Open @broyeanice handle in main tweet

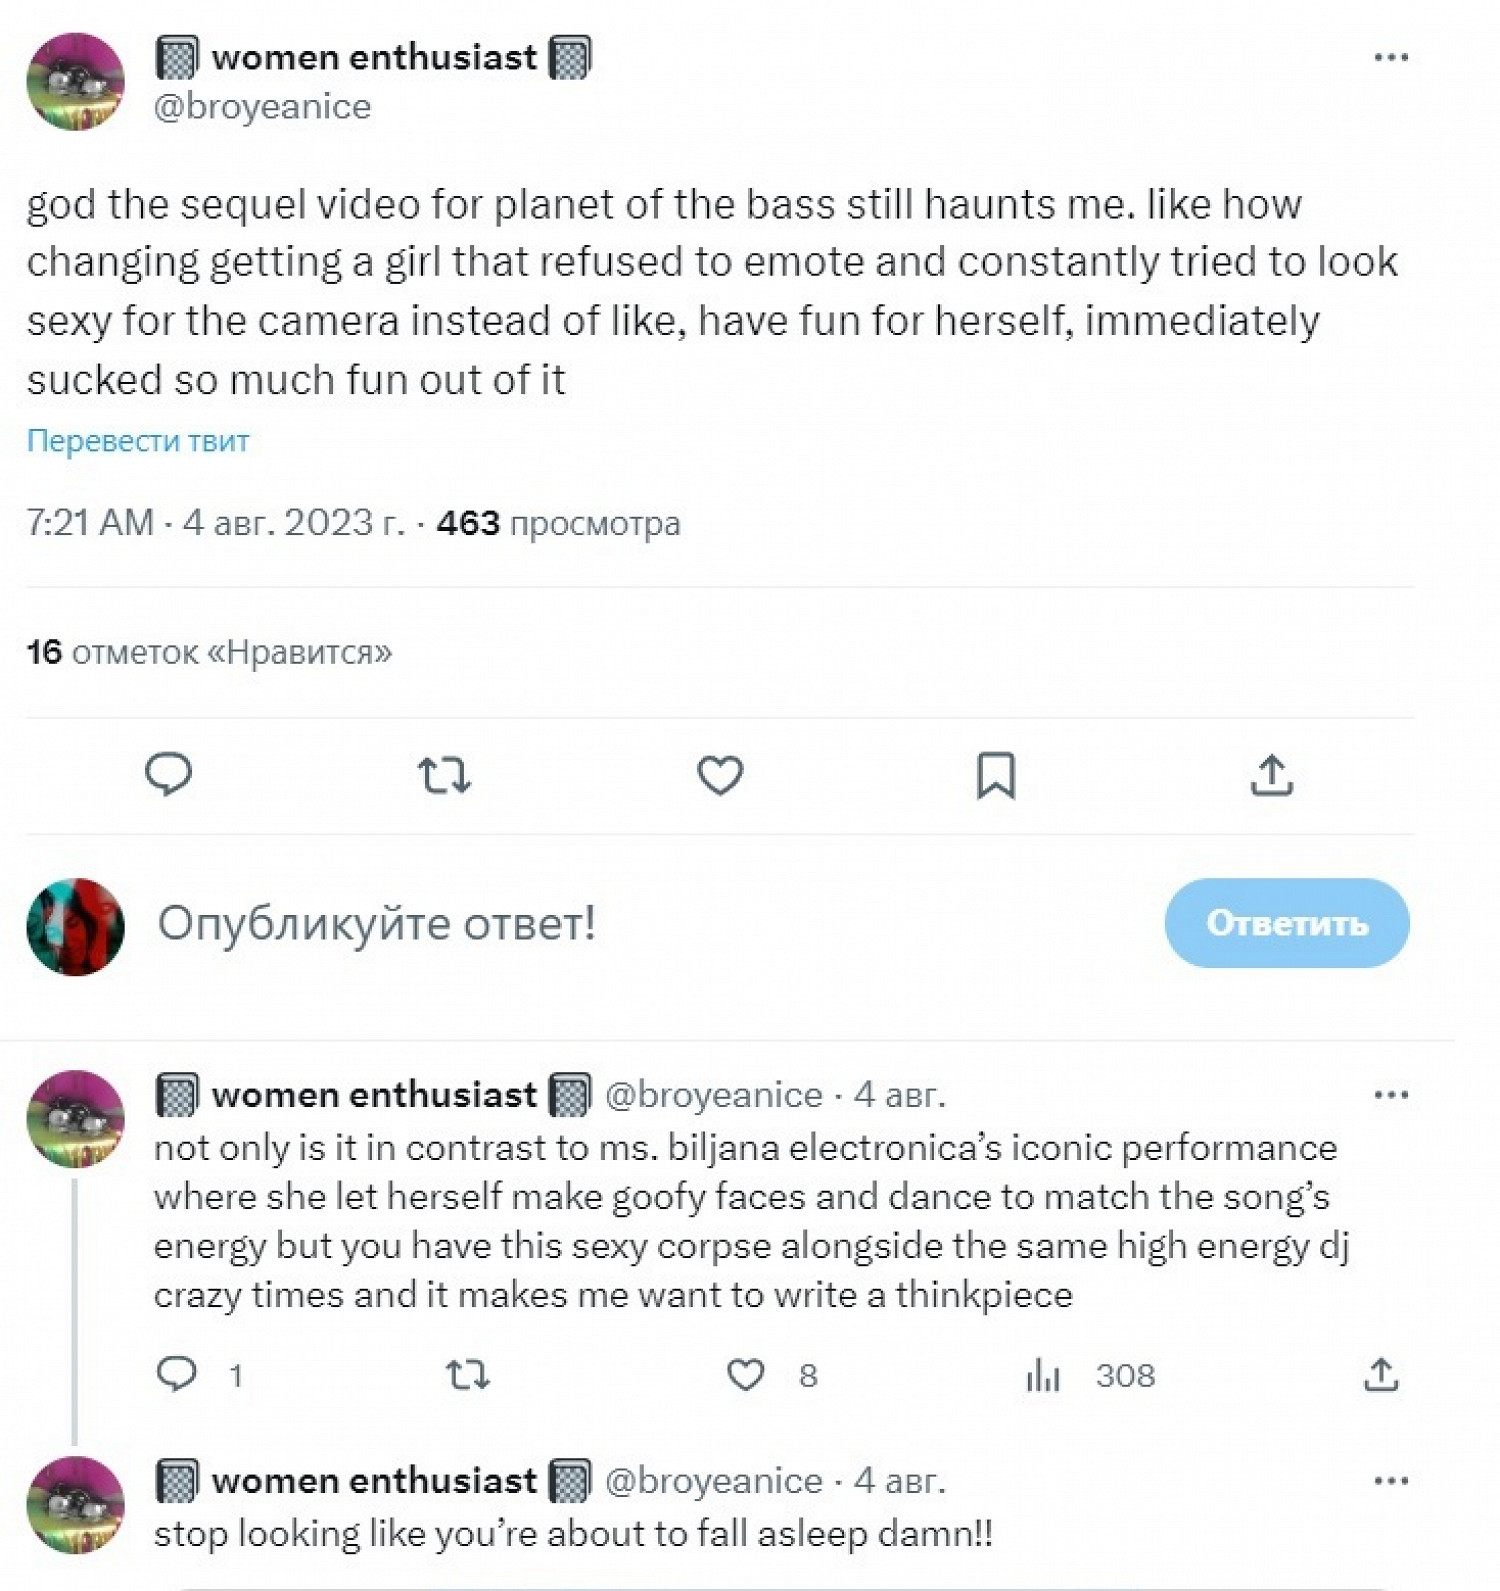[x=262, y=106]
